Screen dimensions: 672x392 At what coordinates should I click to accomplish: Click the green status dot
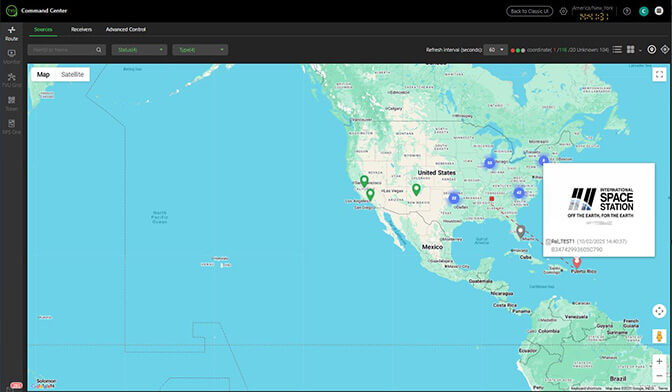(518, 51)
